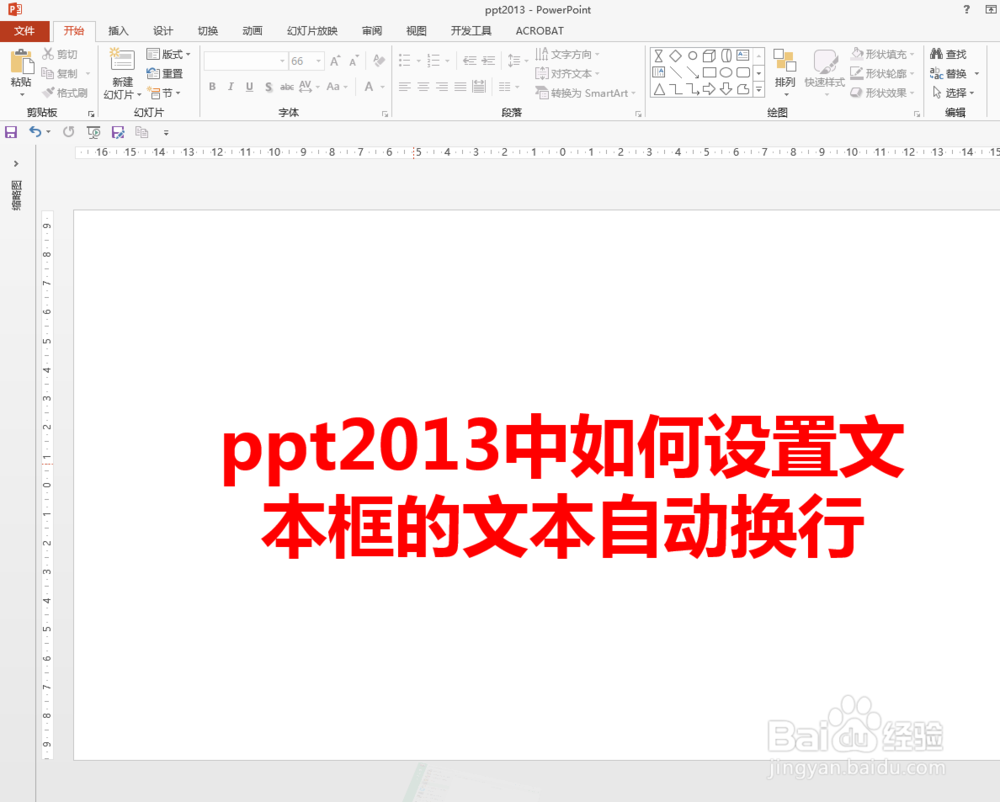Open the Font Color (A) picker

pyautogui.click(x=369, y=87)
